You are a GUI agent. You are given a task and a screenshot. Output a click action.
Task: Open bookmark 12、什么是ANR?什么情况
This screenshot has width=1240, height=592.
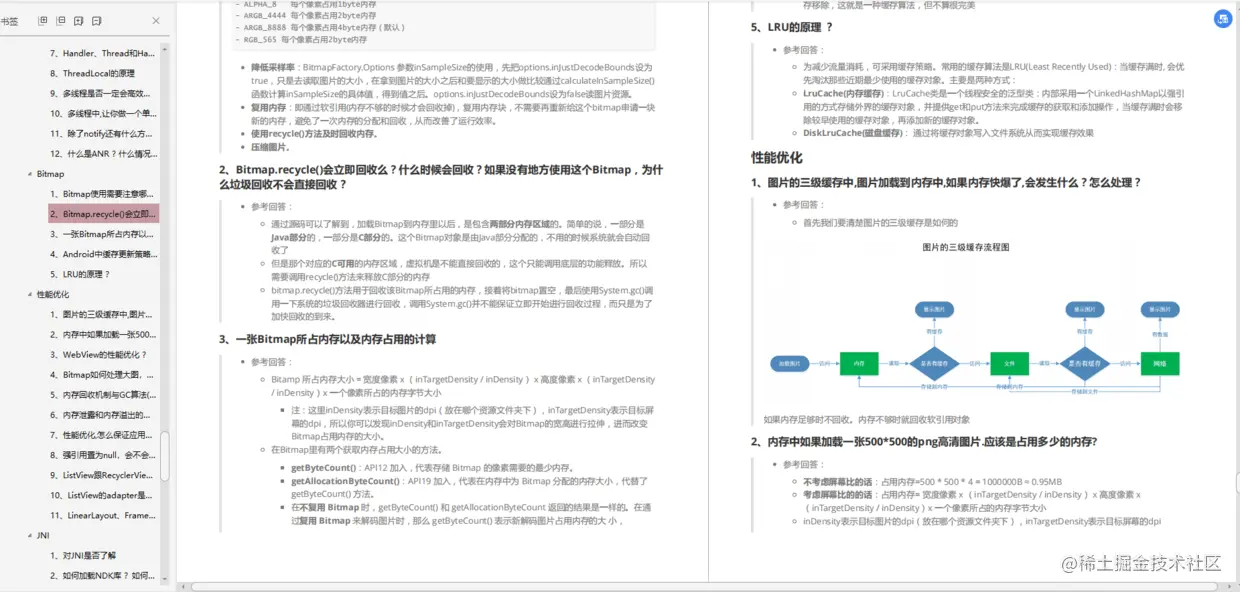(103, 153)
